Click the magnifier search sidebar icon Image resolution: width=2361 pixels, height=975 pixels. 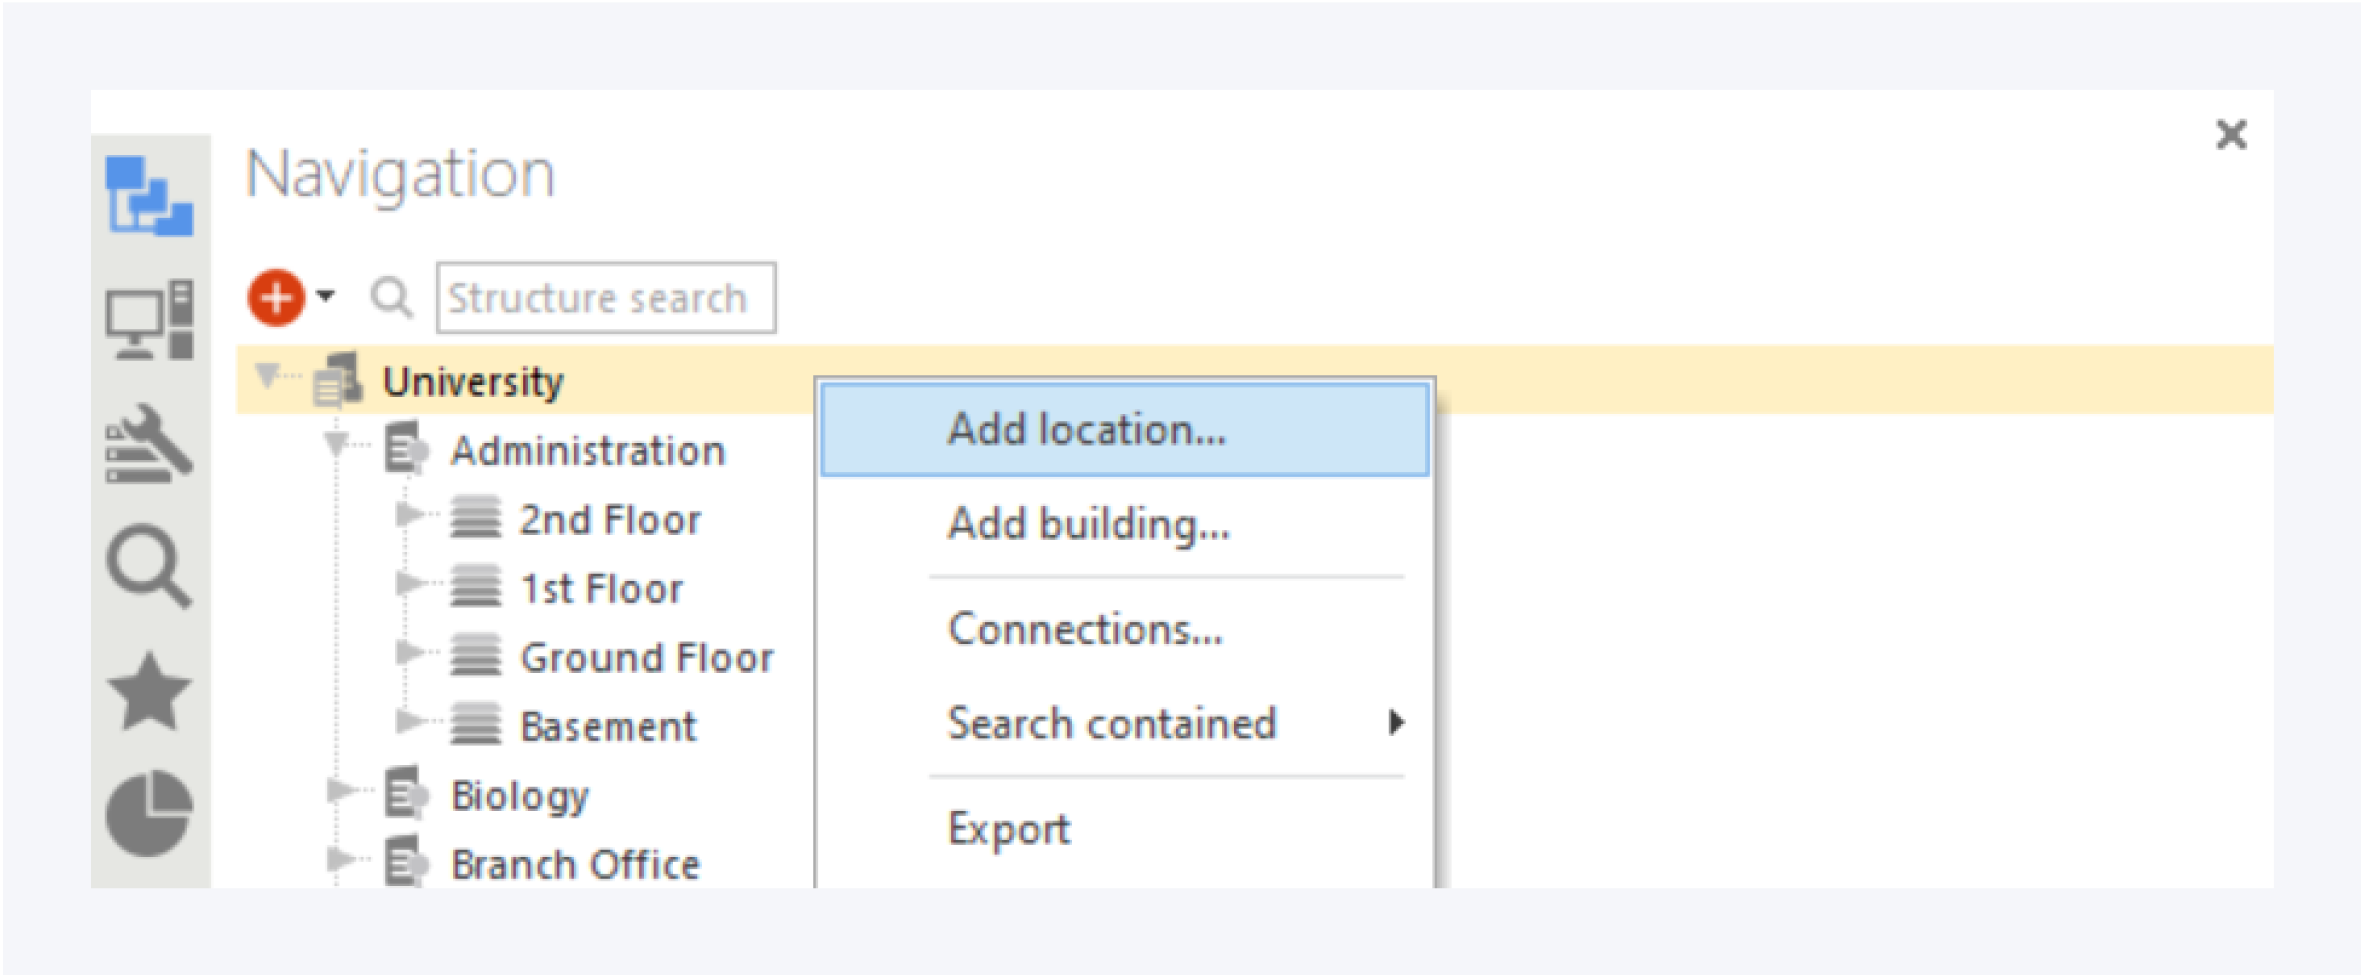coord(149,566)
